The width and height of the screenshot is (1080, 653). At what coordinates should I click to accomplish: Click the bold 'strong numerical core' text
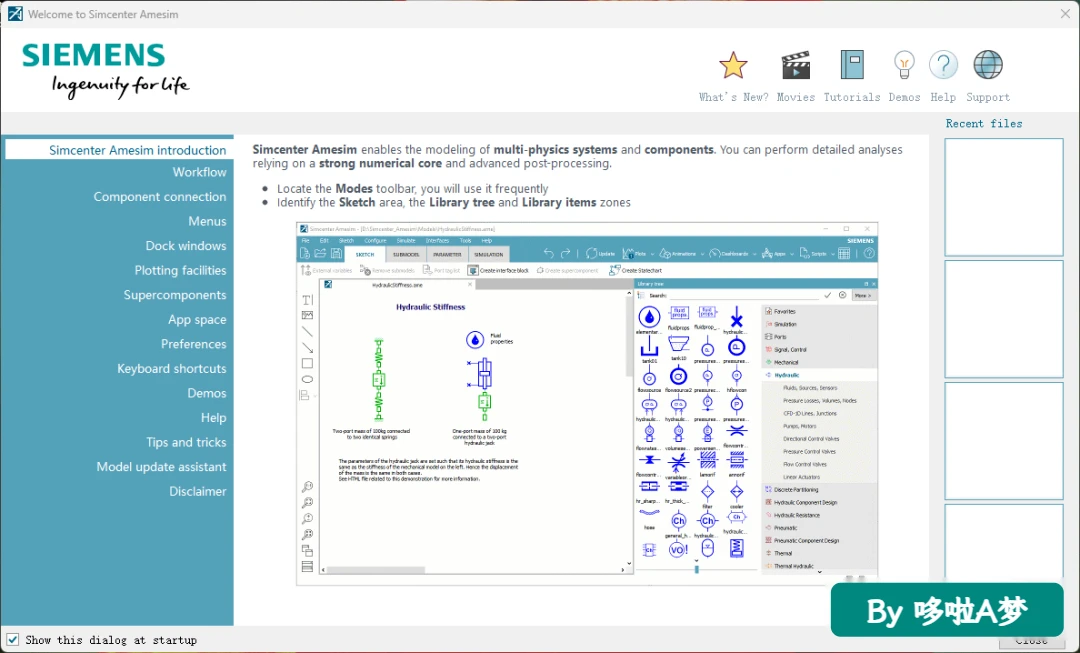[380, 164]
